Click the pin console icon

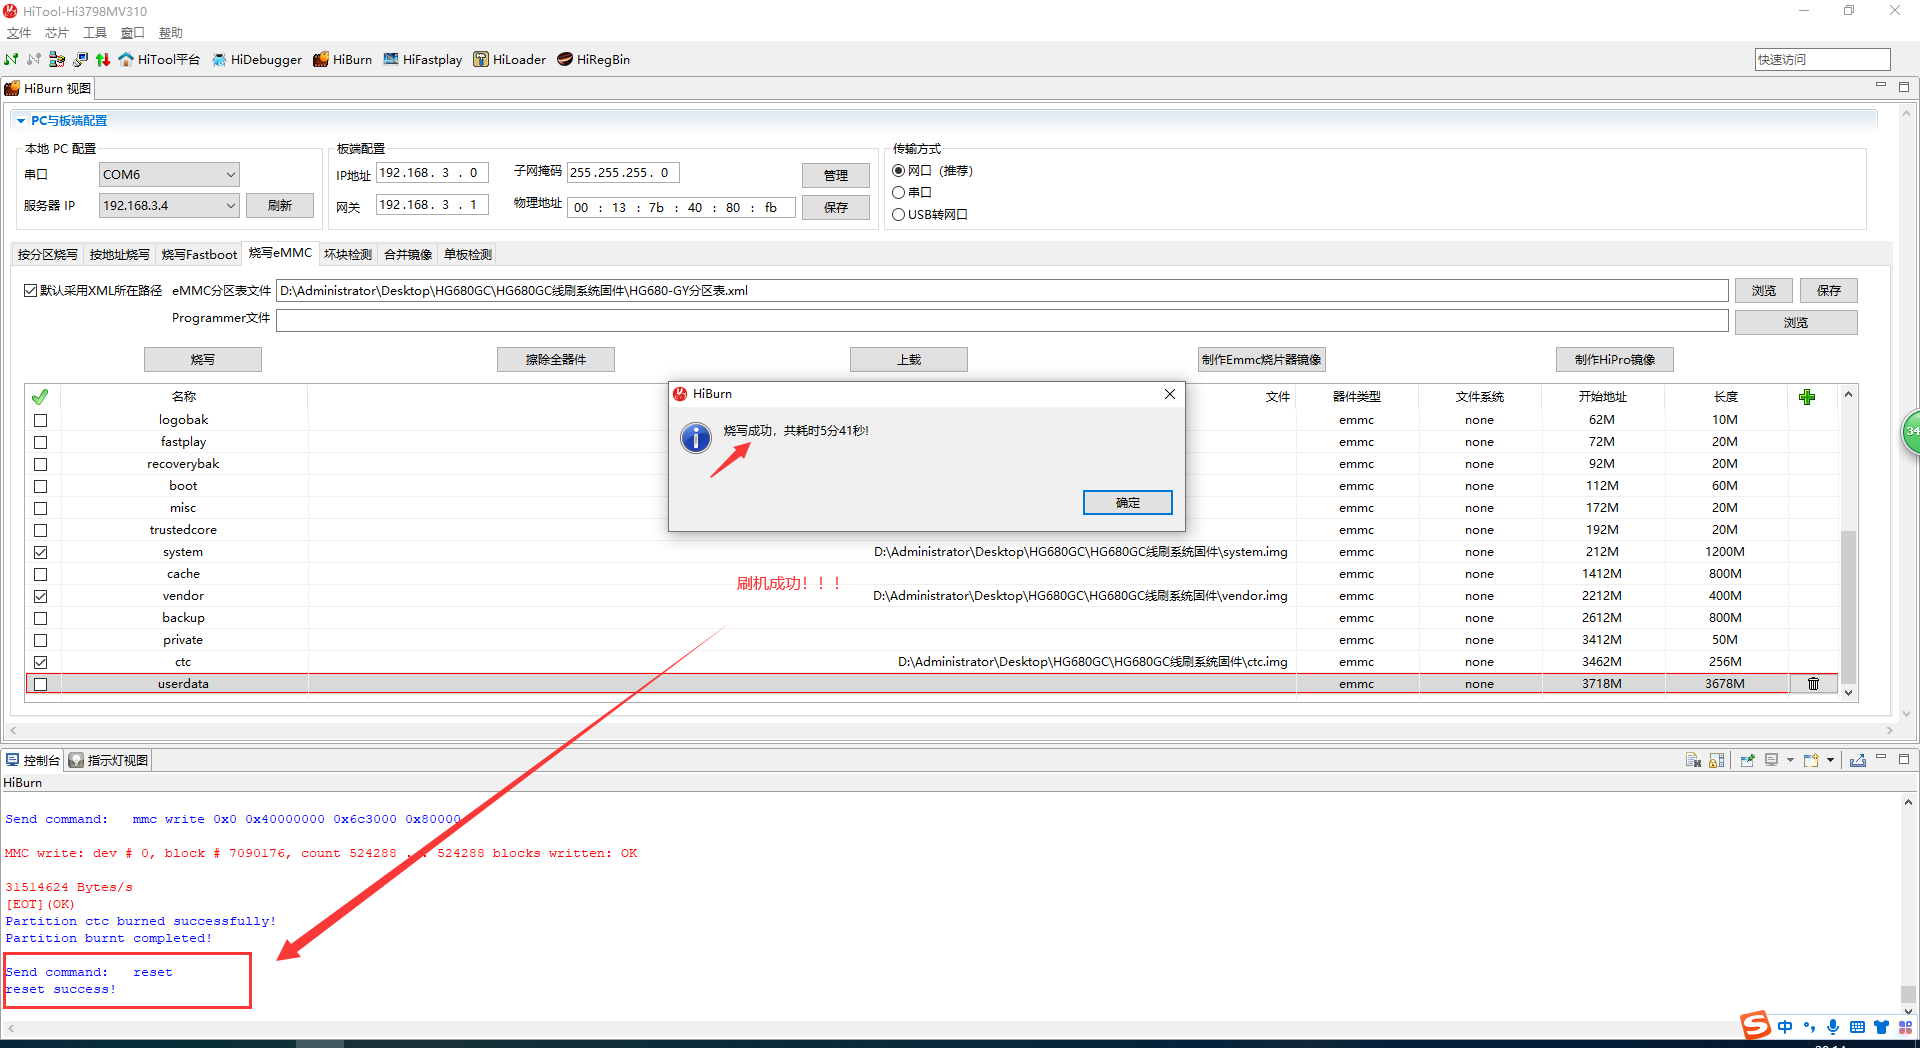click(x=1747, y=760)
